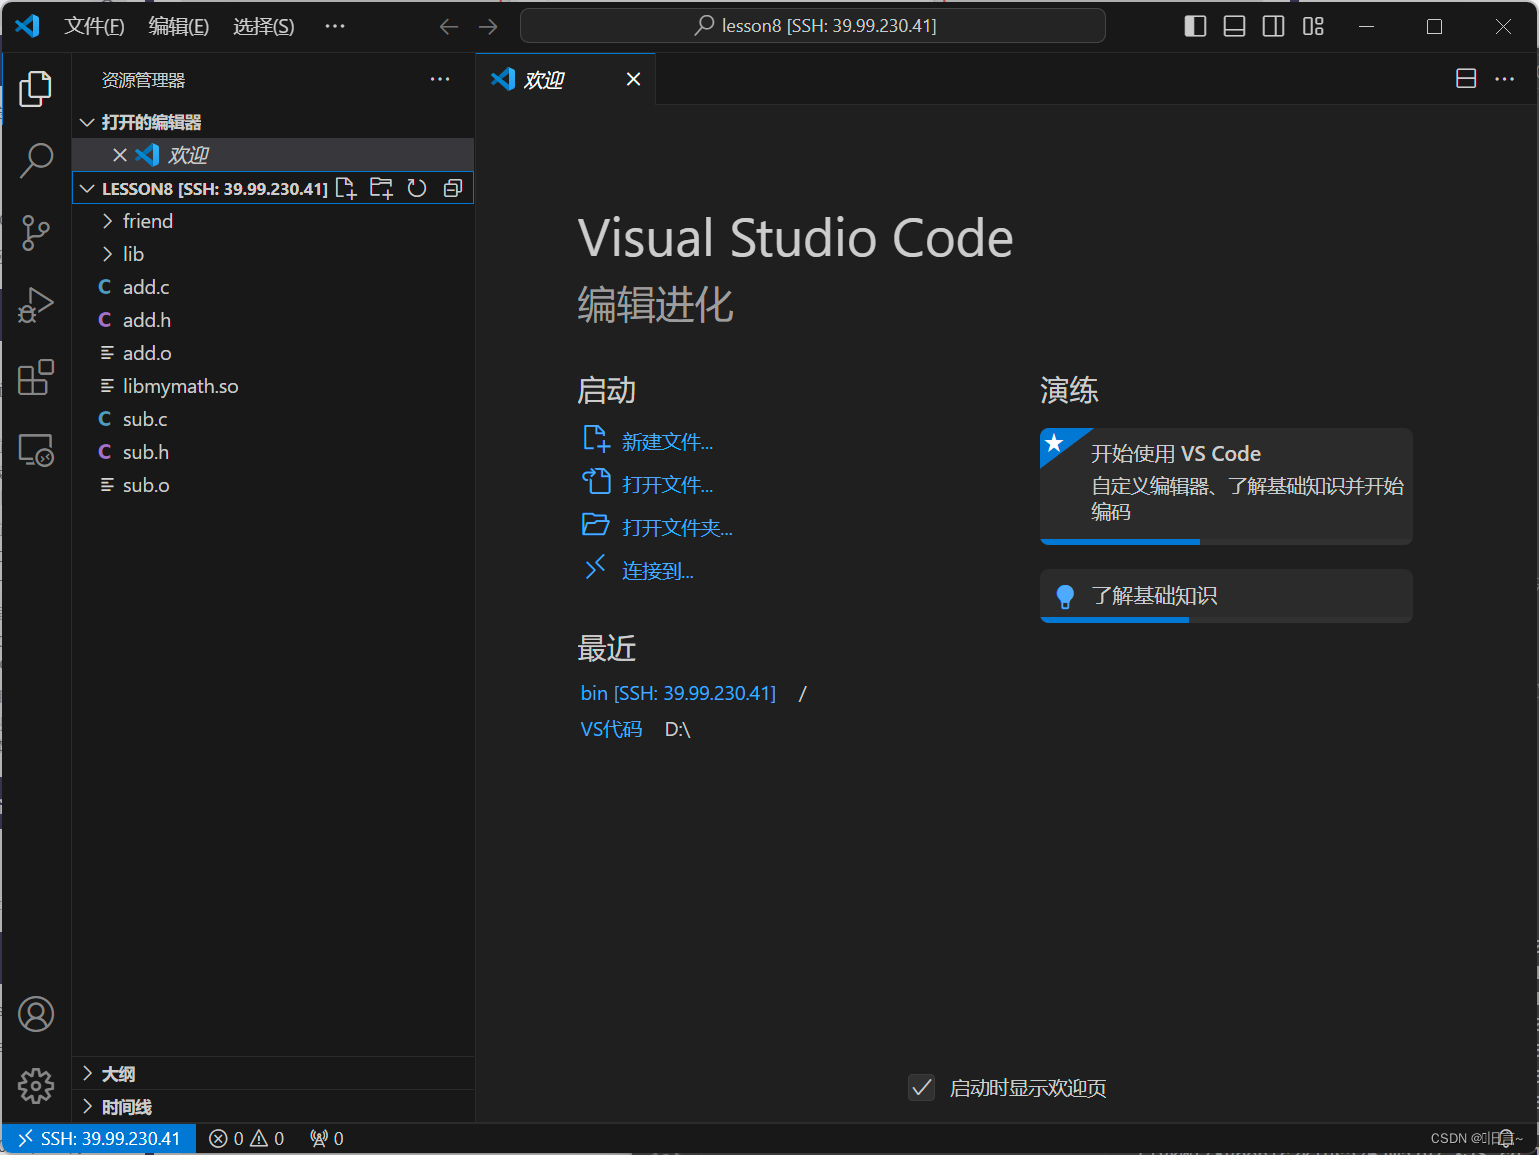Collapse all folders in explorer
1539x1155 pixels.
[453, 188]
